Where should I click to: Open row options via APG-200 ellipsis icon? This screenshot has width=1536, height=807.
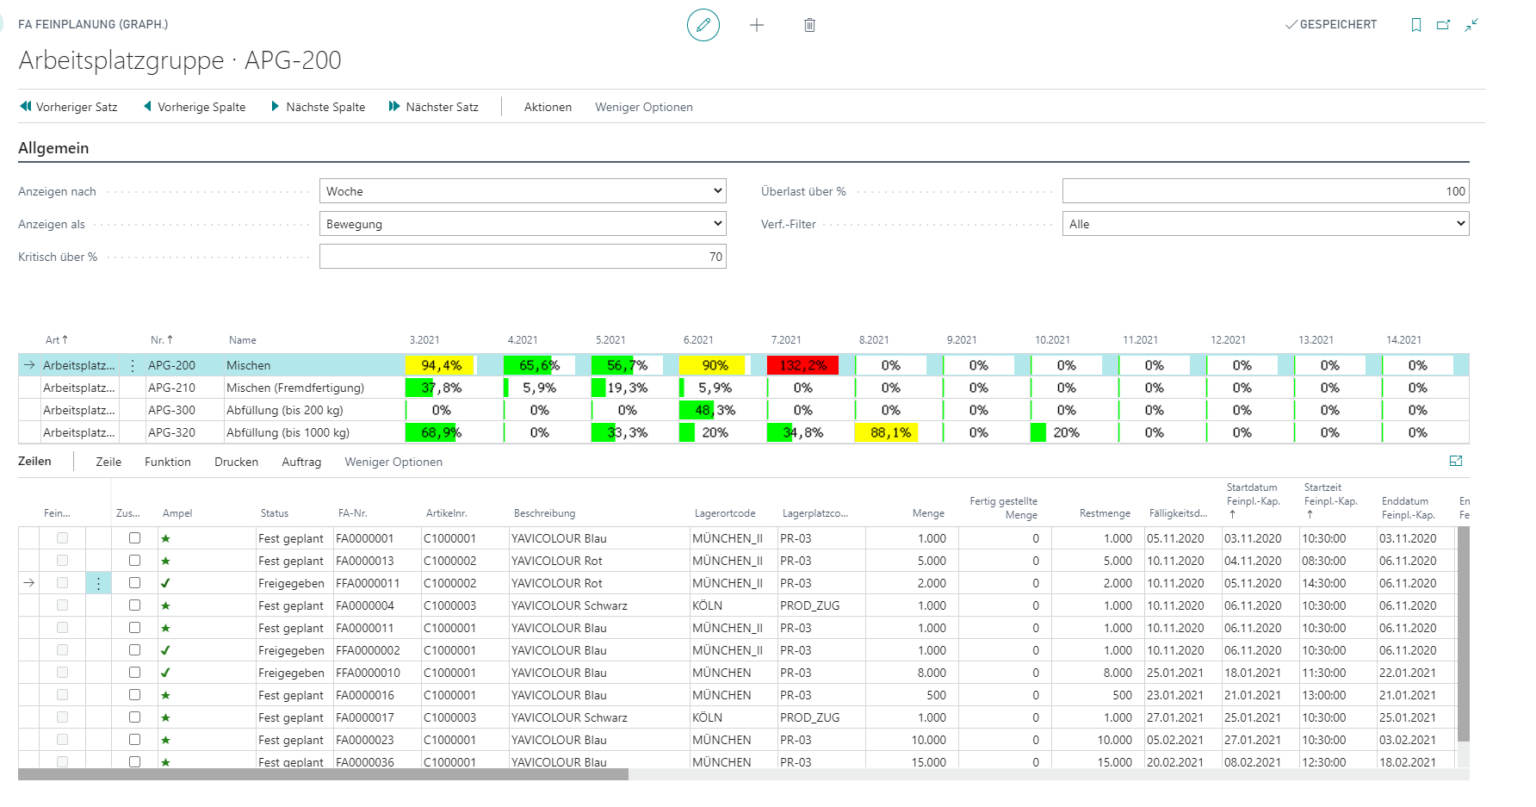(133, 365)
